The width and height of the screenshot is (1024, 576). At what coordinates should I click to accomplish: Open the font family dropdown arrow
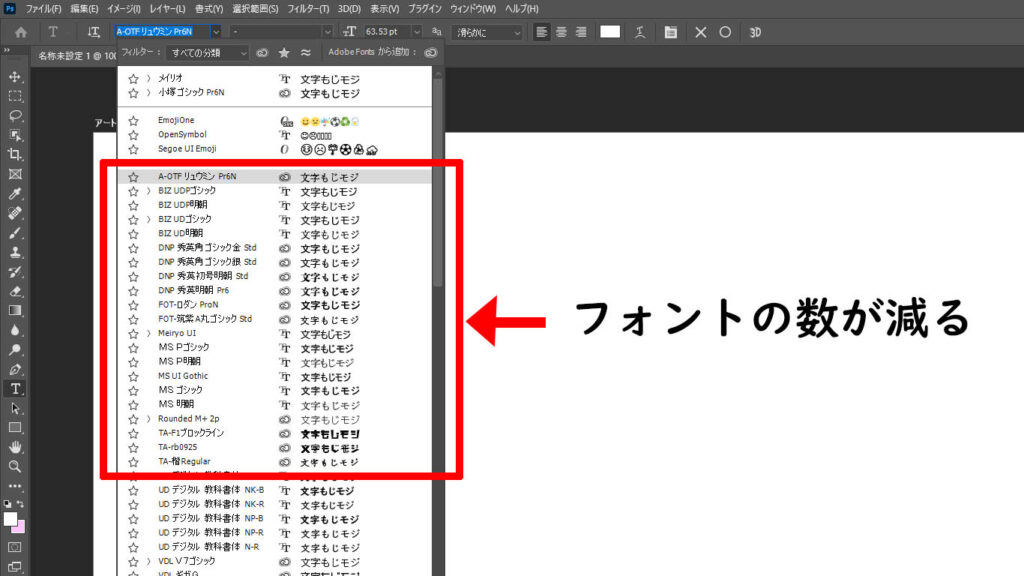tap(216, 32)
